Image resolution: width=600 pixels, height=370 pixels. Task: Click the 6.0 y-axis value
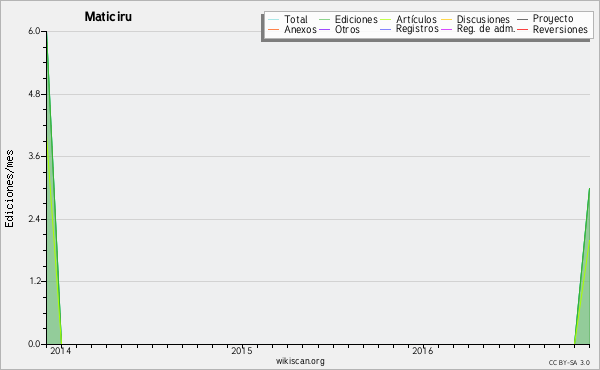coord(34,31)
